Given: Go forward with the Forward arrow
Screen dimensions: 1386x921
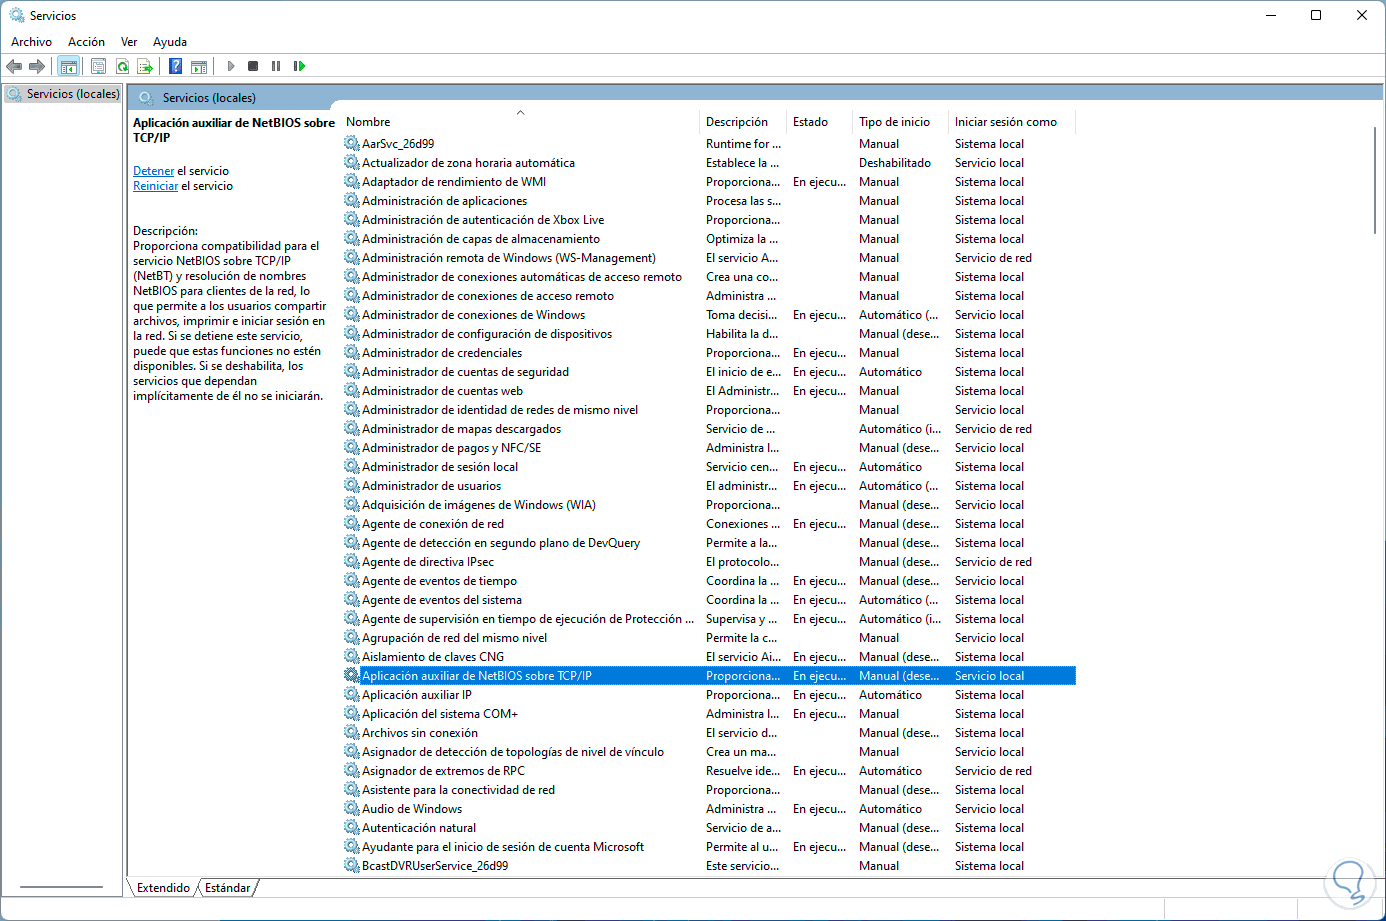Looking at the screenshot, I should point(37,66).
